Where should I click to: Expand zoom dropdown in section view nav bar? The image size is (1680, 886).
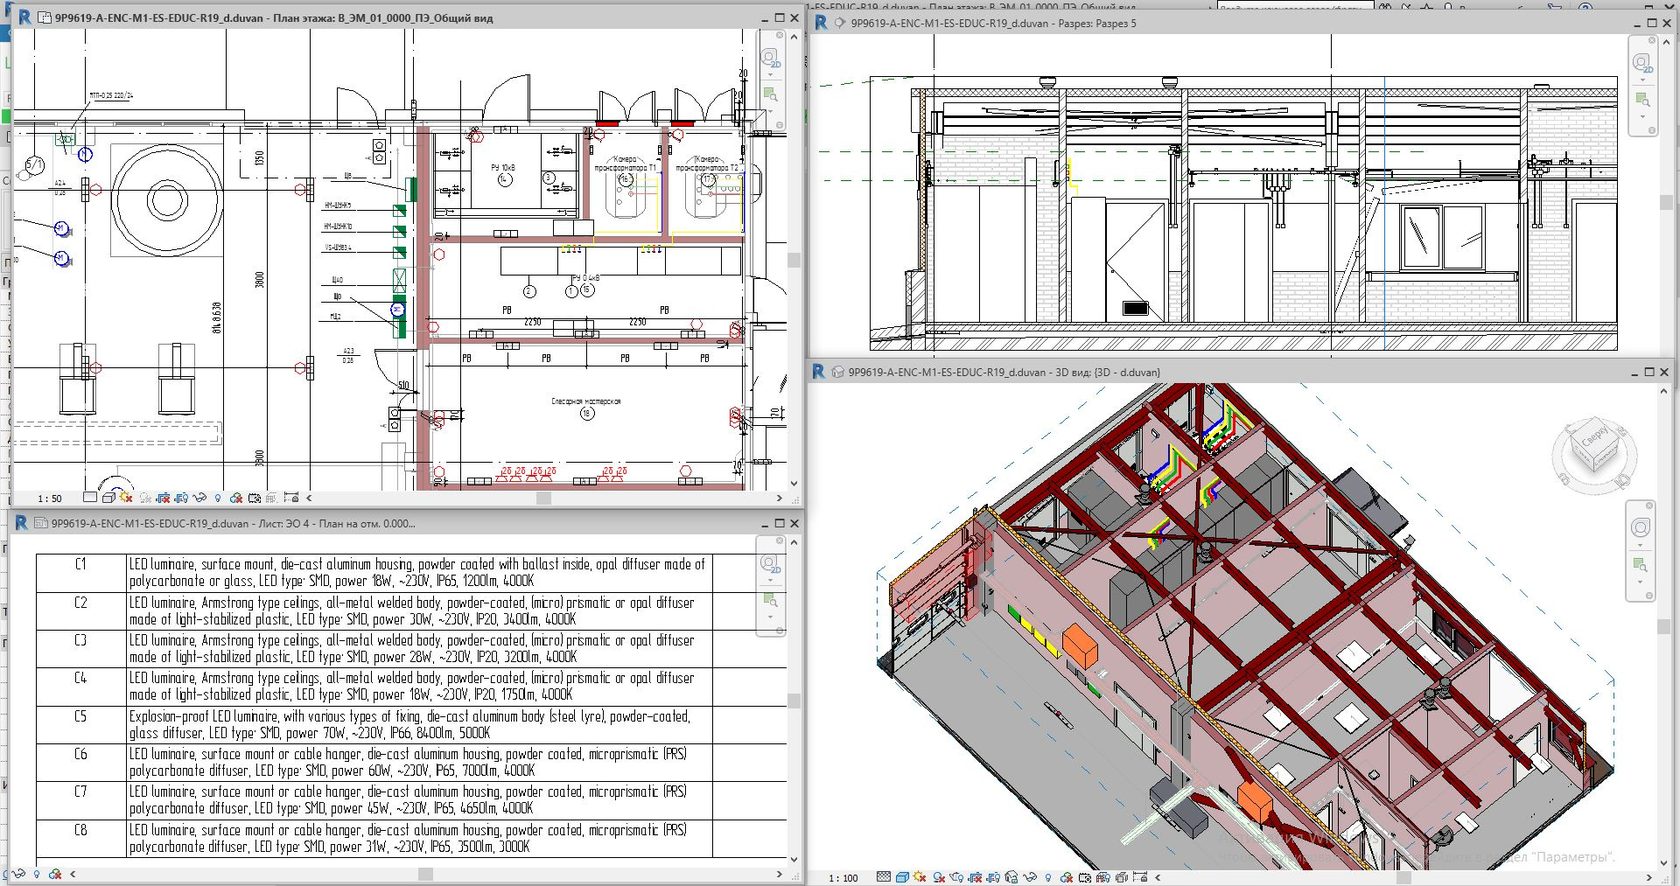[x=1641, y=118]
